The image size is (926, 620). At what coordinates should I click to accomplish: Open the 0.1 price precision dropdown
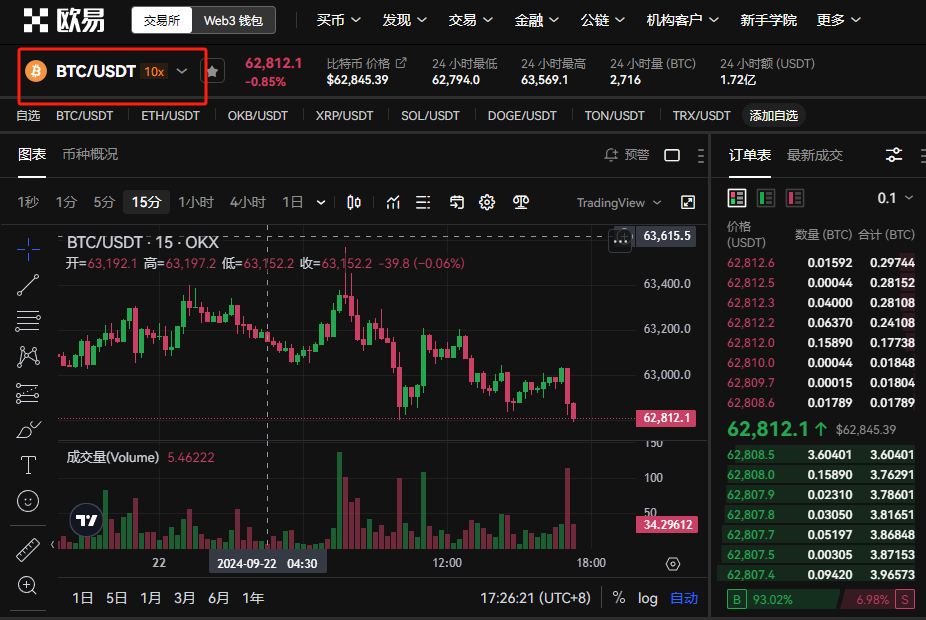(895, 198)
